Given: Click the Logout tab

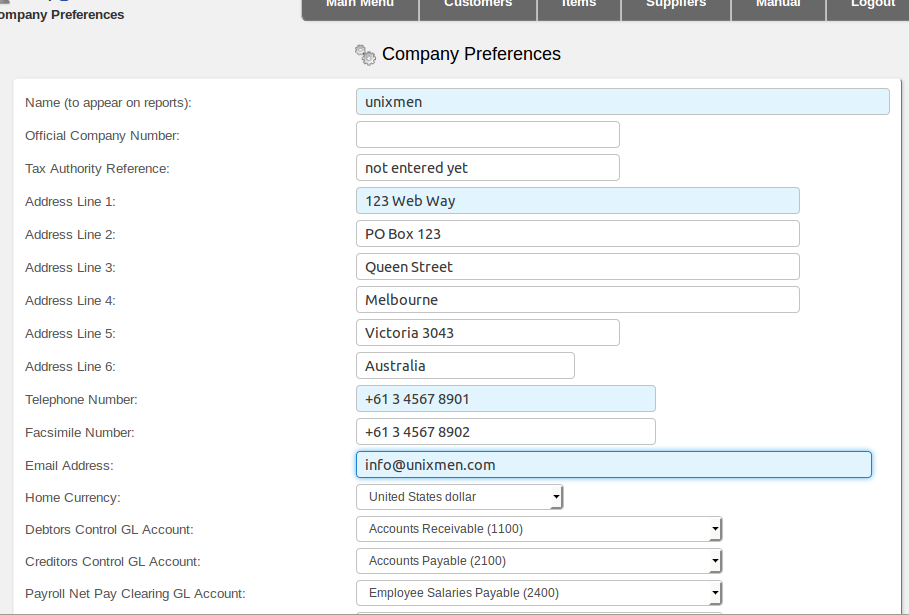Looking at the screenshot, I should point(870,7).
